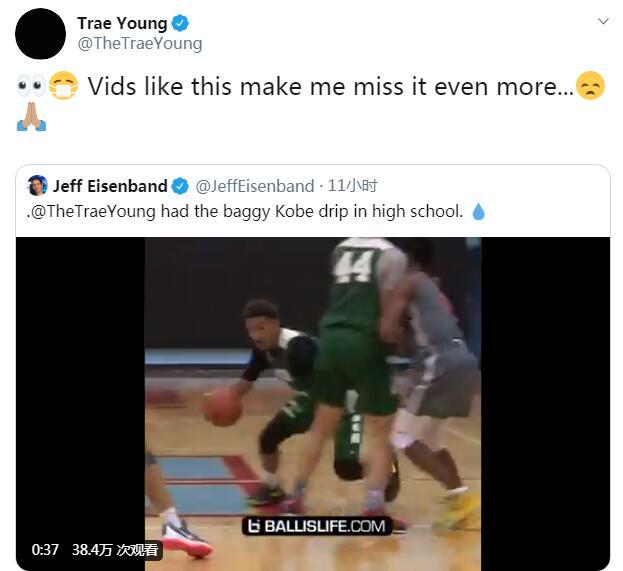Click the eyes emoji in the tweet

31,86
